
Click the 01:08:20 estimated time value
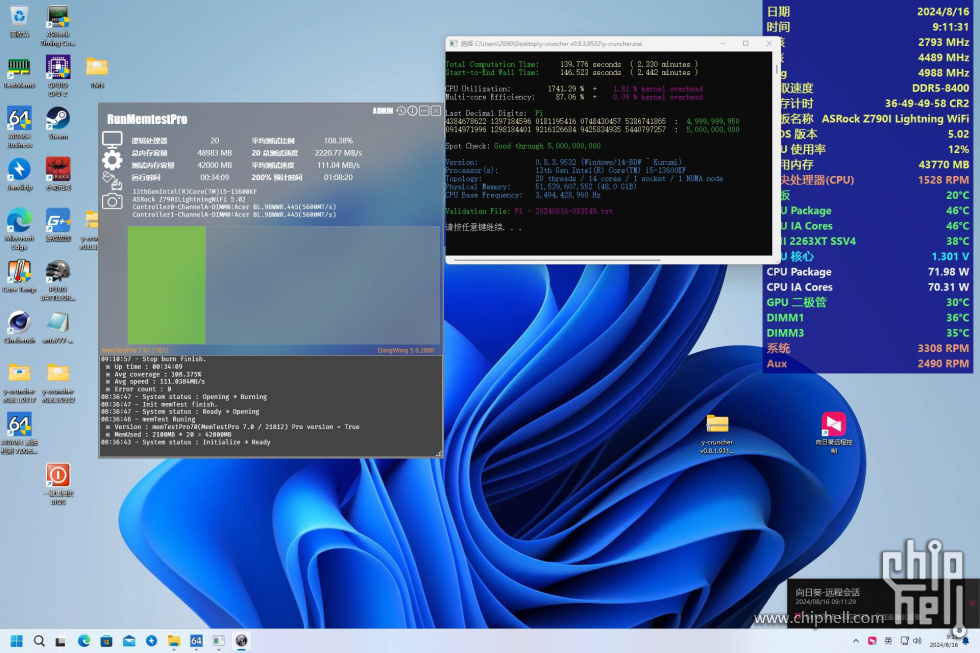tap(338, 177)
